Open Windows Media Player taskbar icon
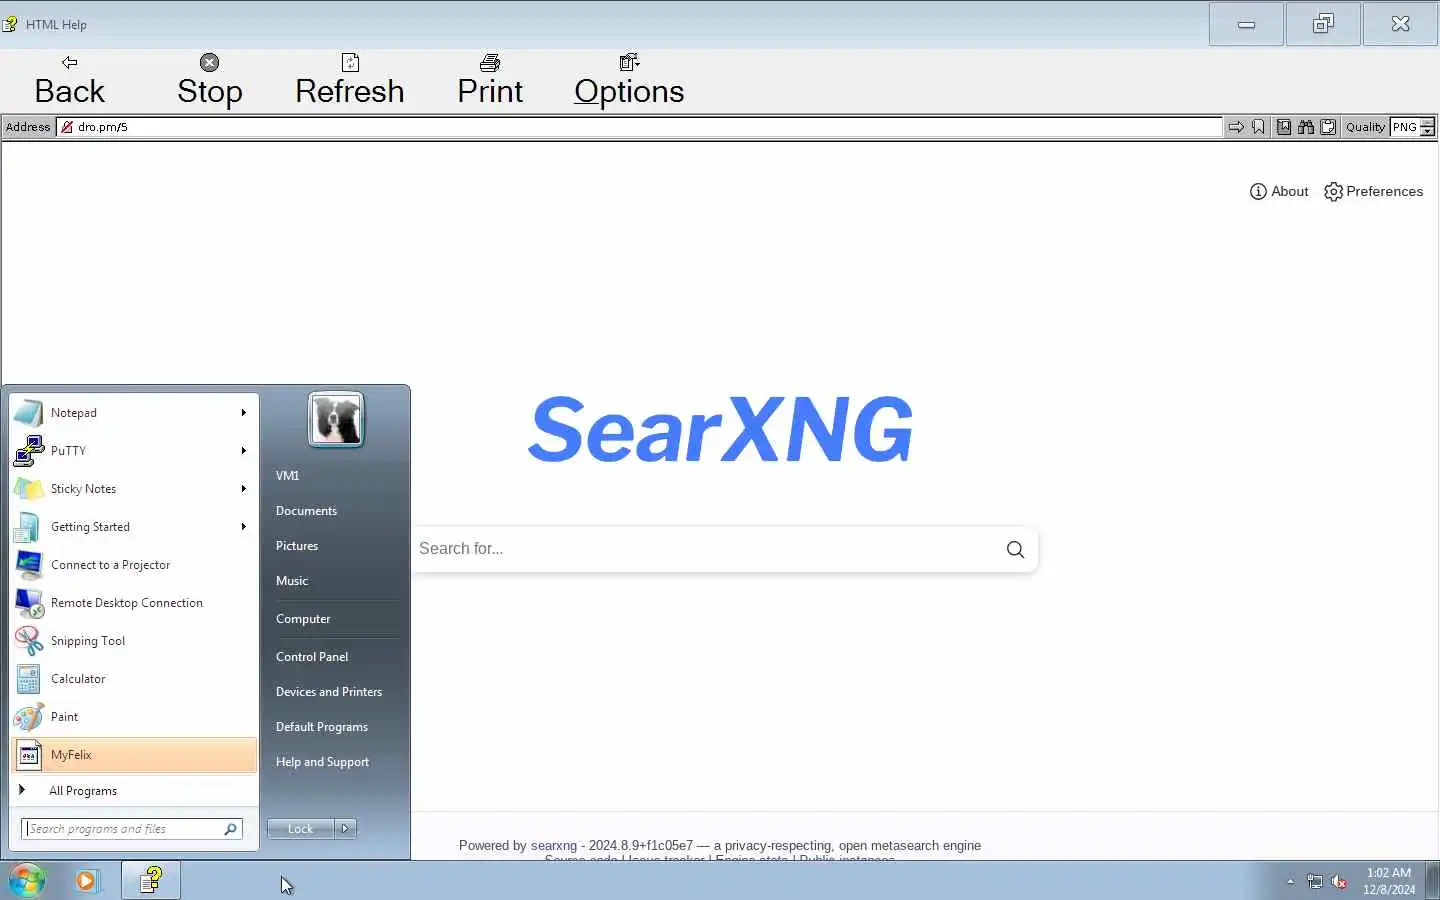 (87, 880)
